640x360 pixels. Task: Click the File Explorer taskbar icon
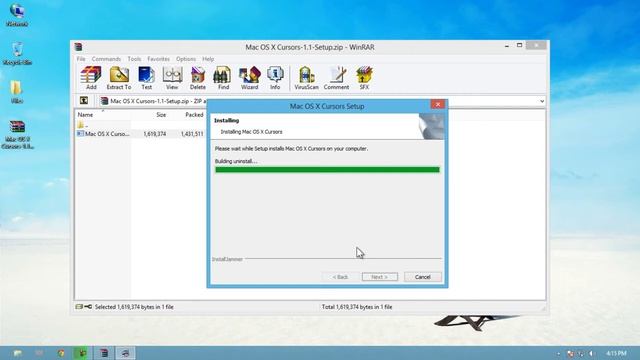(x=17, y=353)
